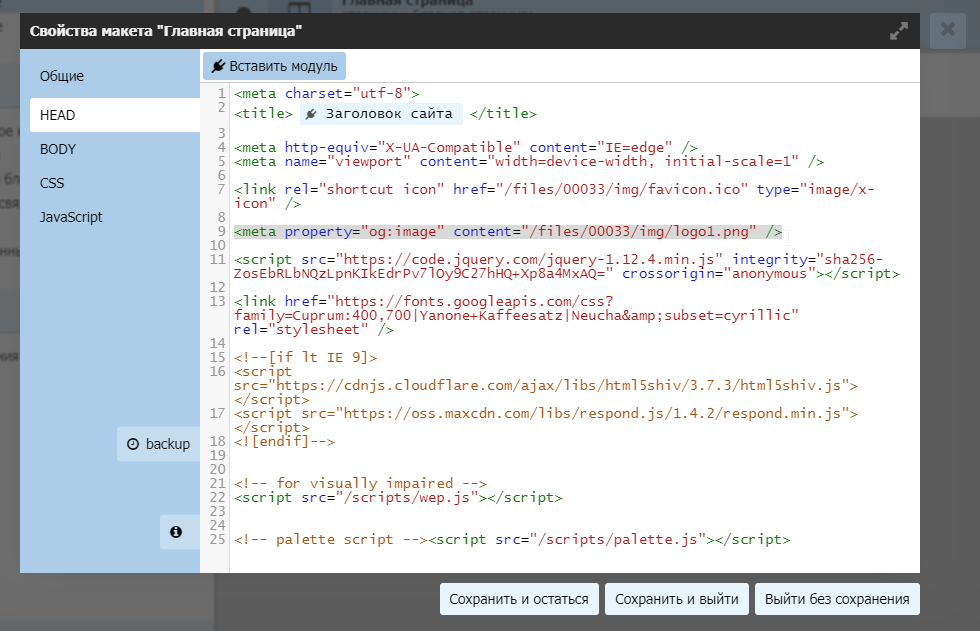Image resolution: width=980 pixels, height=631 pixels.
Task: Click the palette.js script source
Action: click(x=618, y=540)
